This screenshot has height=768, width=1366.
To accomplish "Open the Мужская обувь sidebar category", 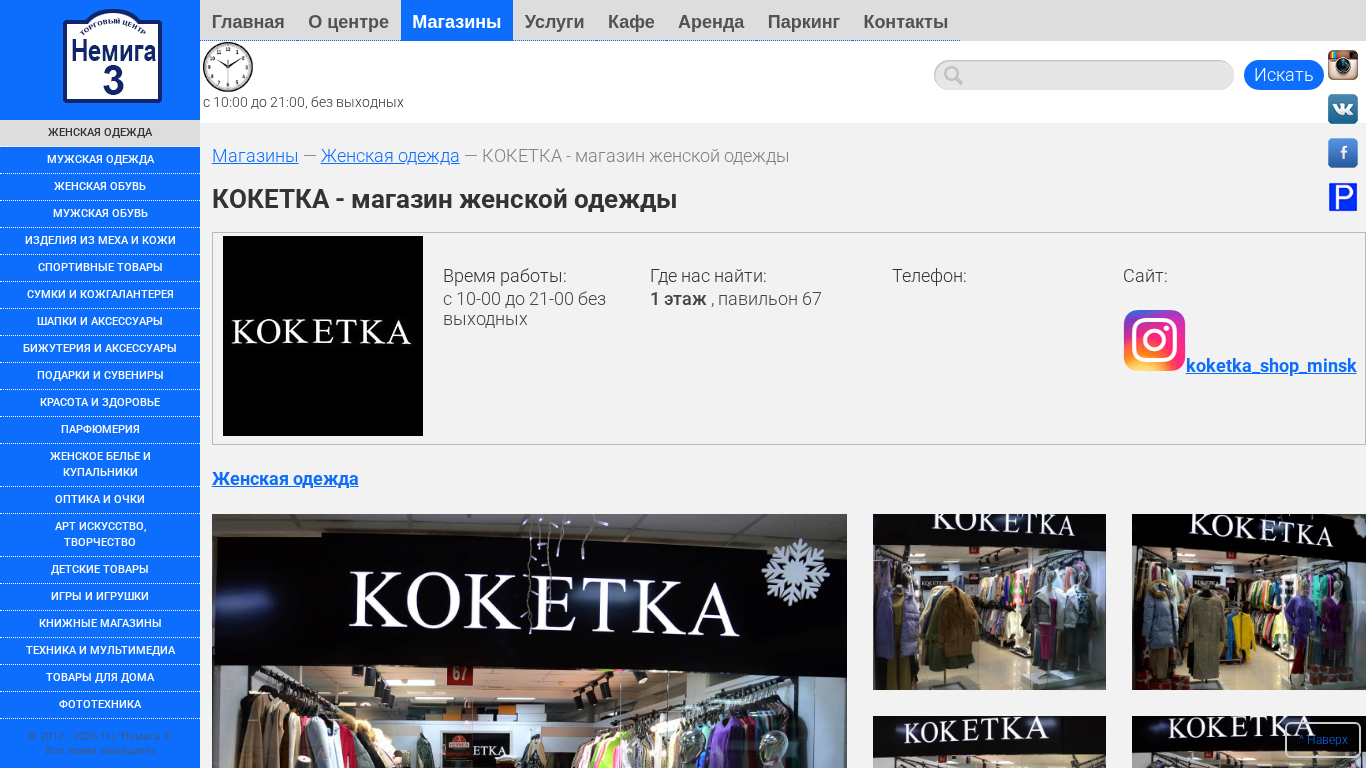I will click(x=100, y=214).
